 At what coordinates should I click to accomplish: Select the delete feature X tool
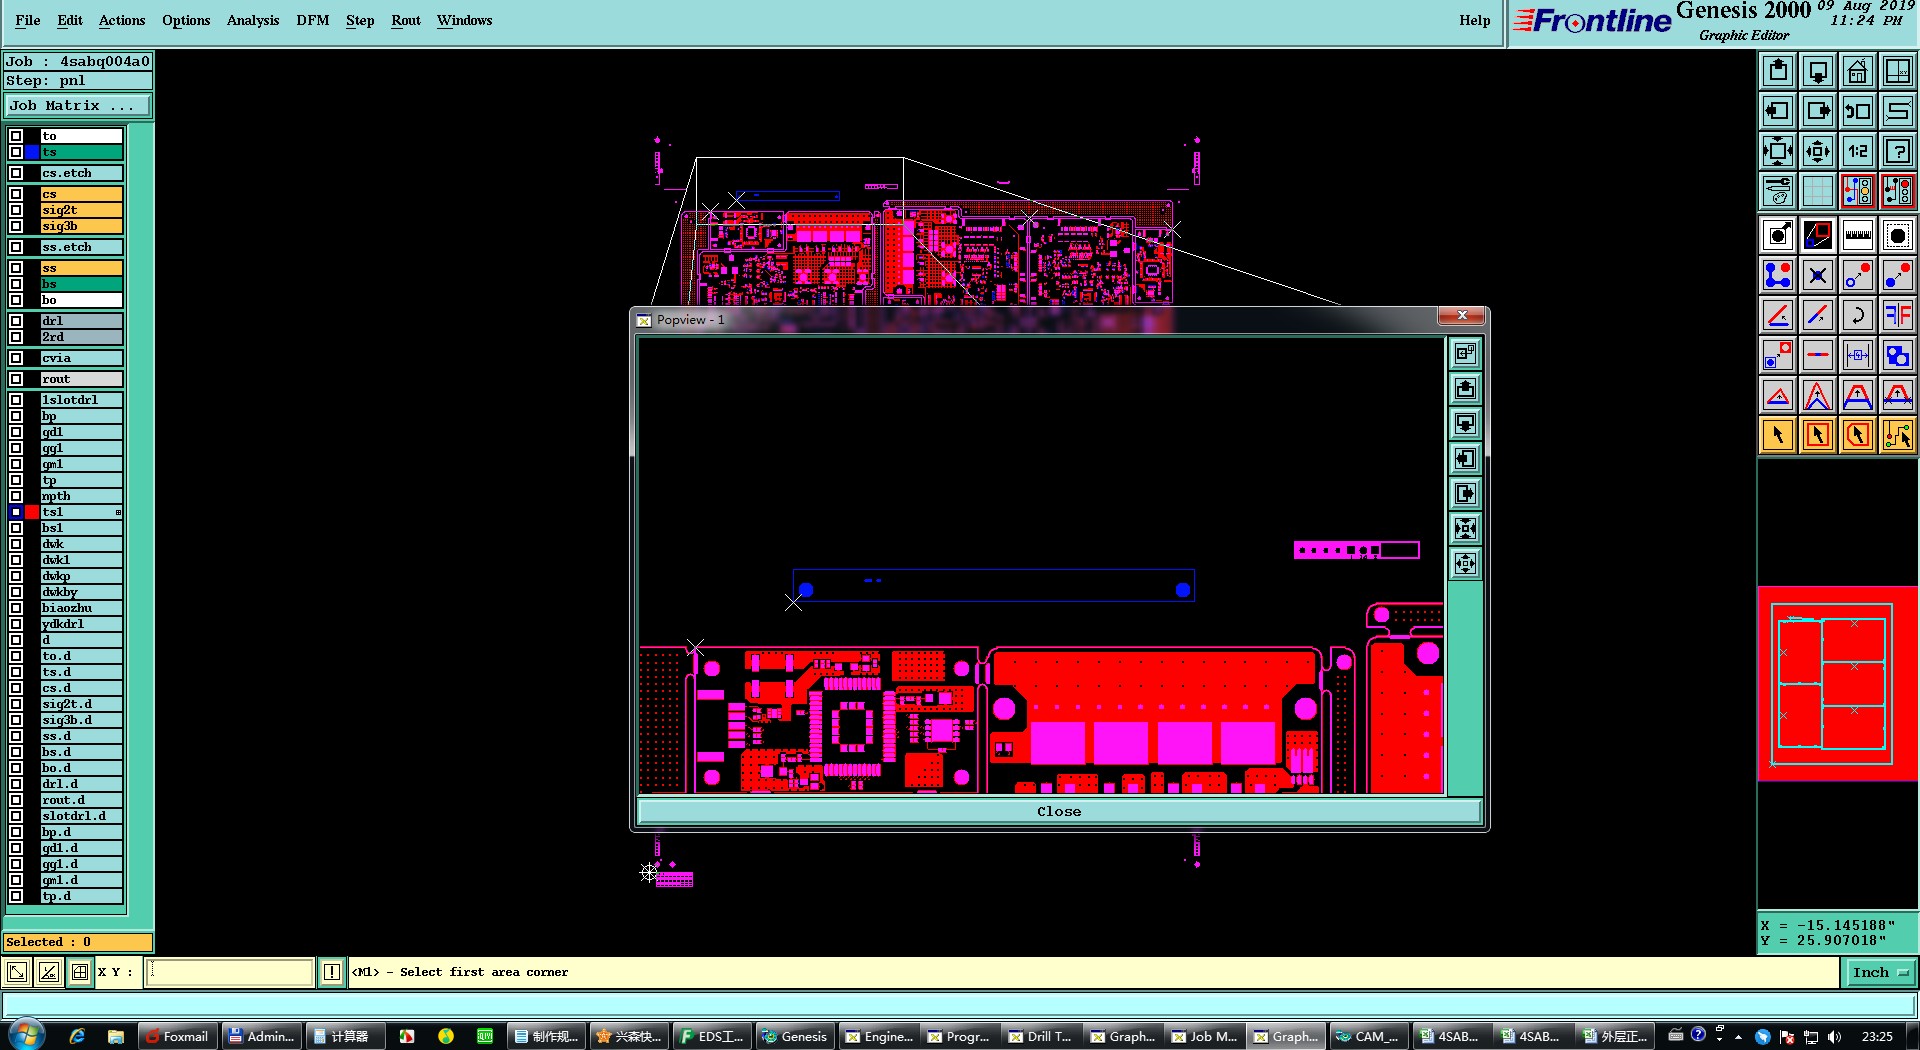pyautogui.click(x=1818, y=275)
